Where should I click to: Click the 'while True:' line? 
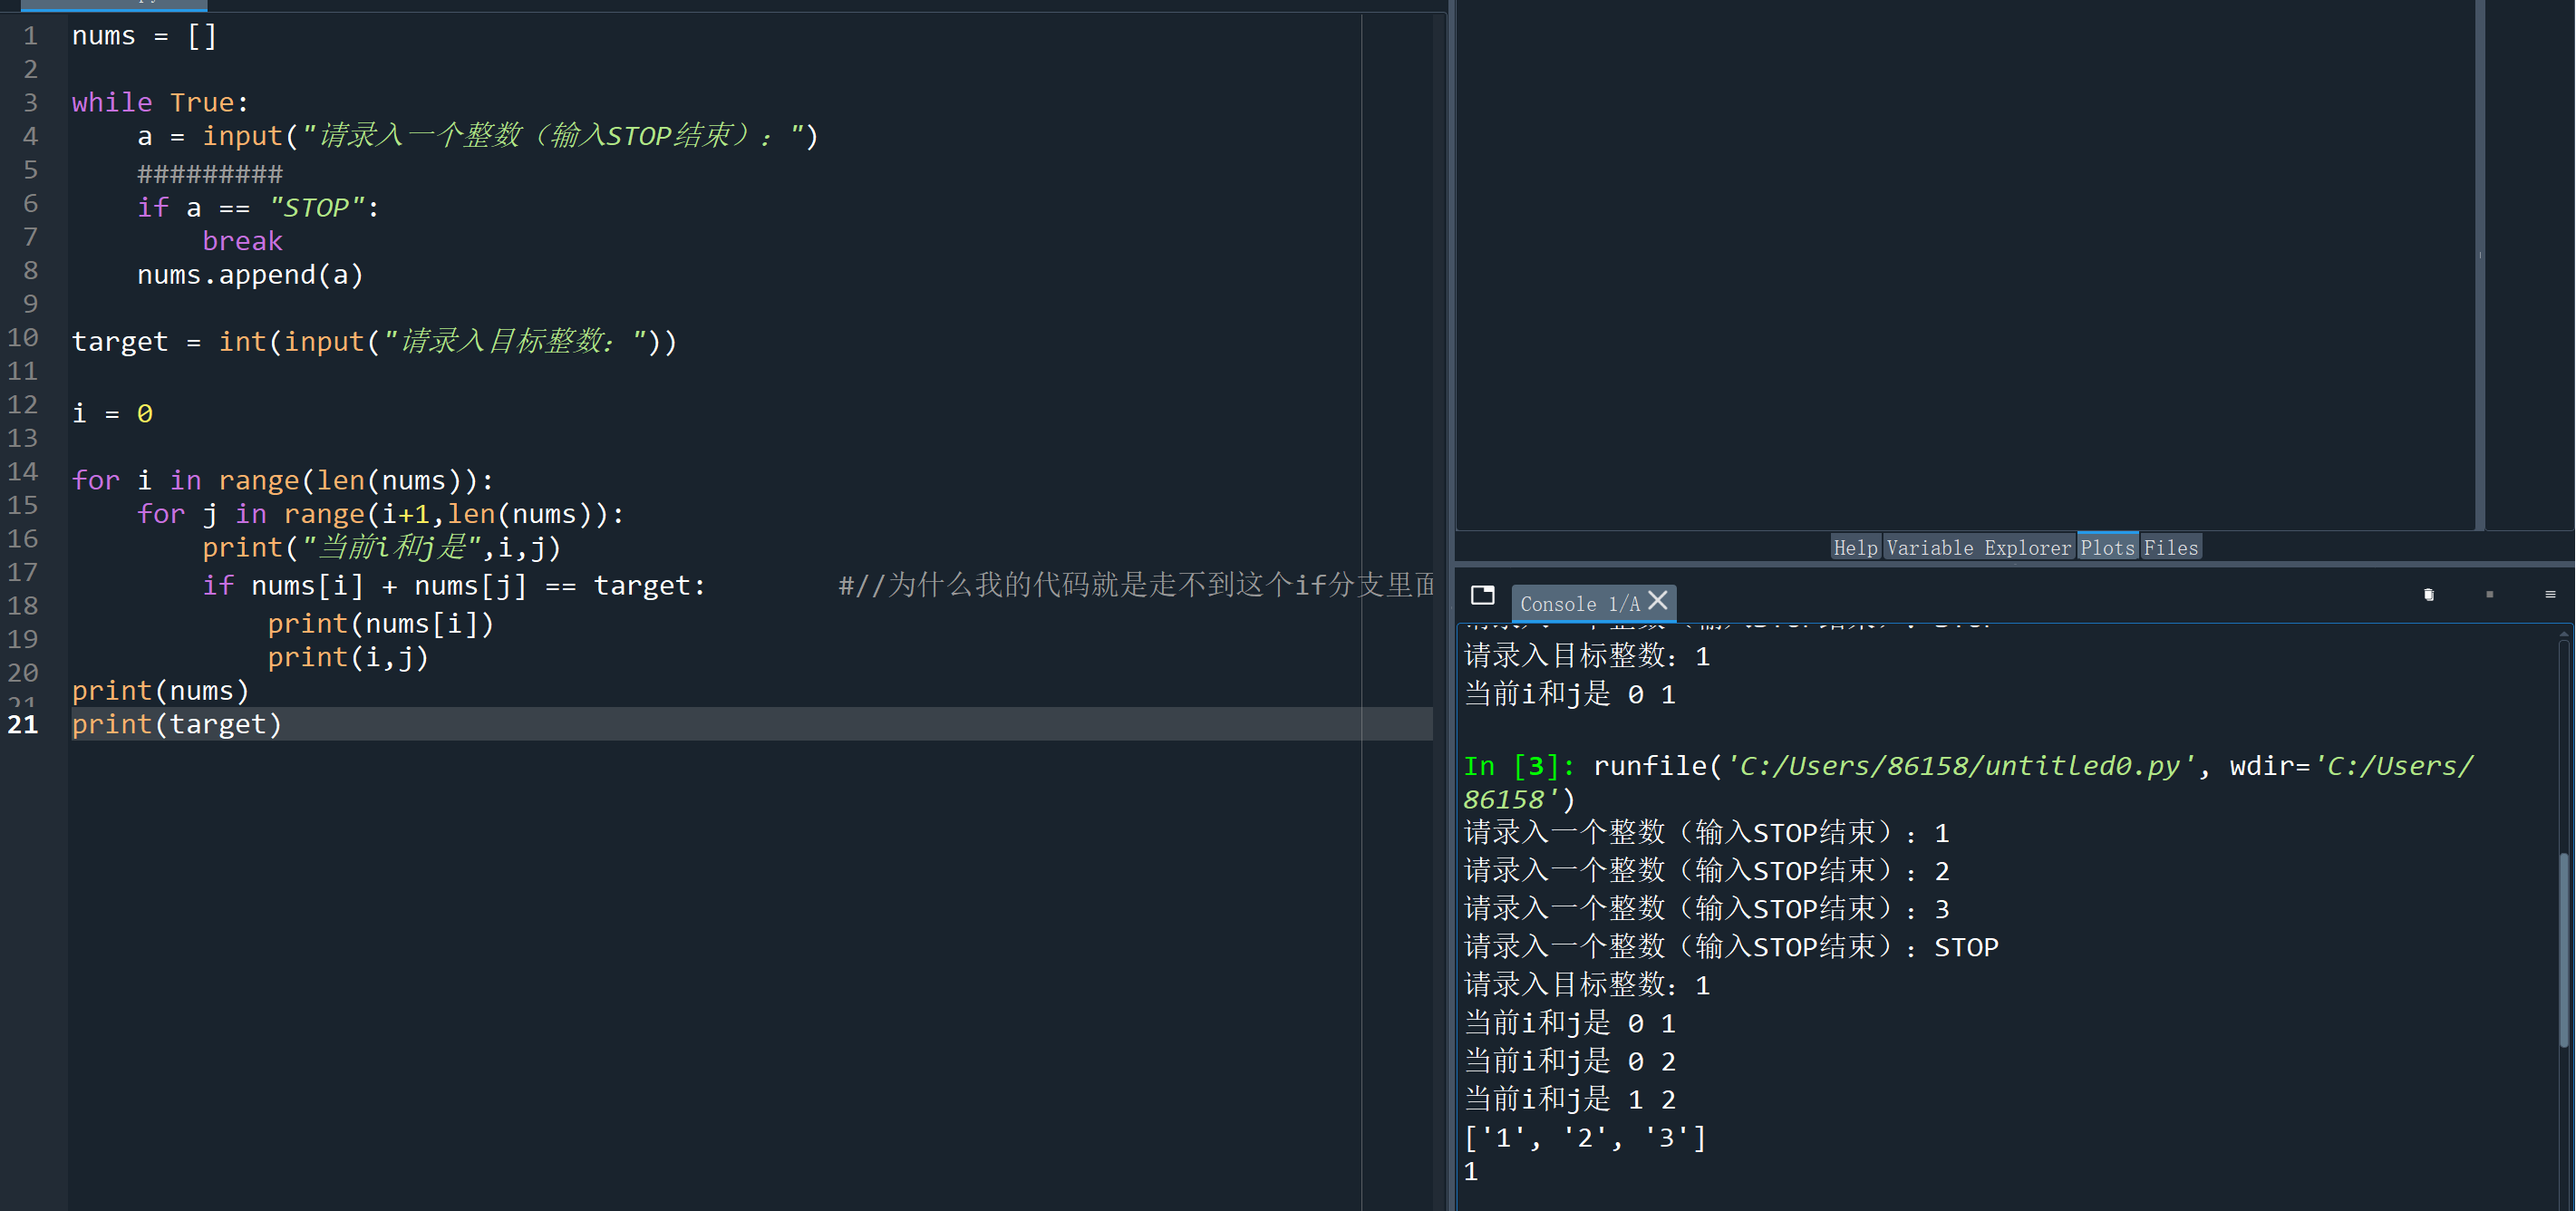(x=160, y=103)
